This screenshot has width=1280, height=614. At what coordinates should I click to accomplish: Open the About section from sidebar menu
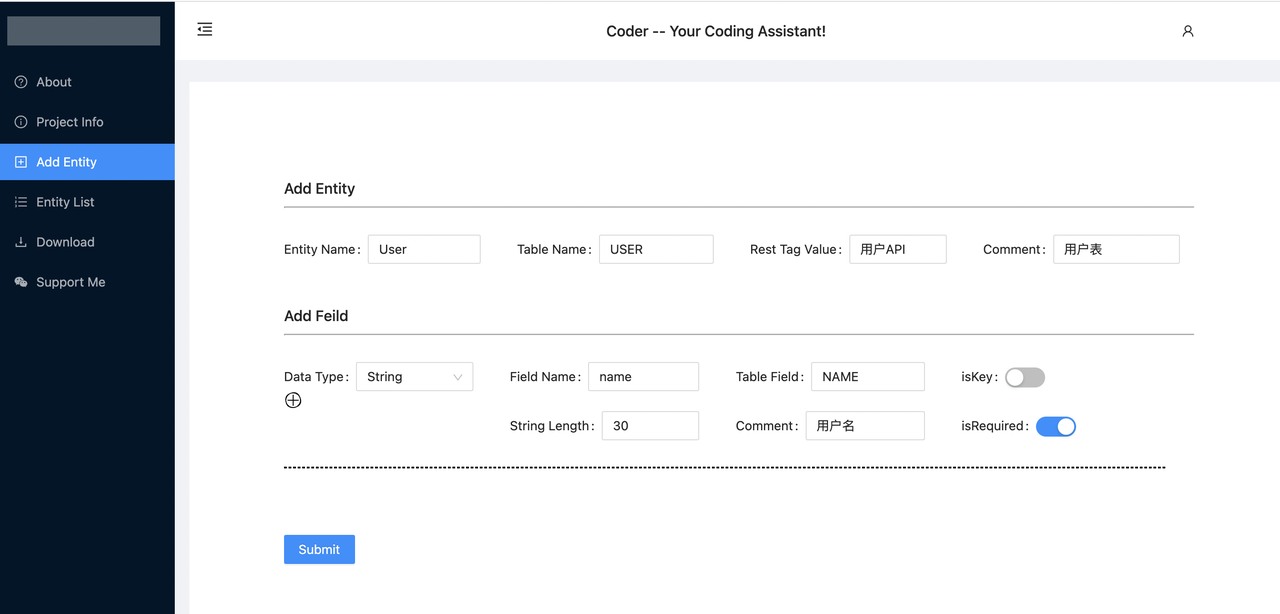point(54,81)
